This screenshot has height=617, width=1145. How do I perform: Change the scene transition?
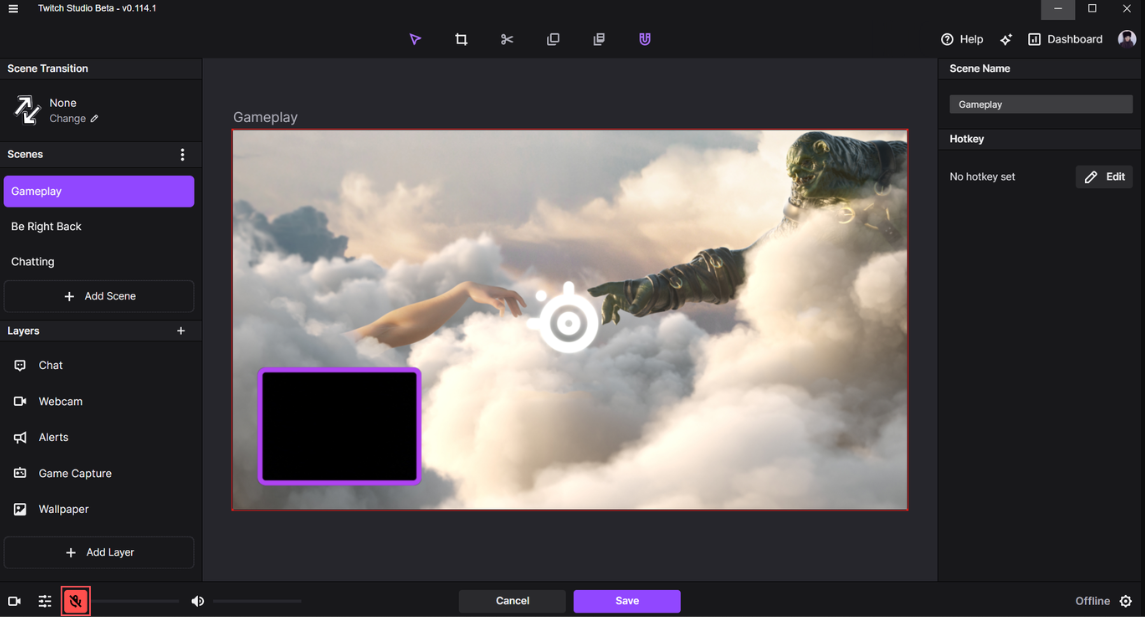pyautogui.click(x=73, y=118)
